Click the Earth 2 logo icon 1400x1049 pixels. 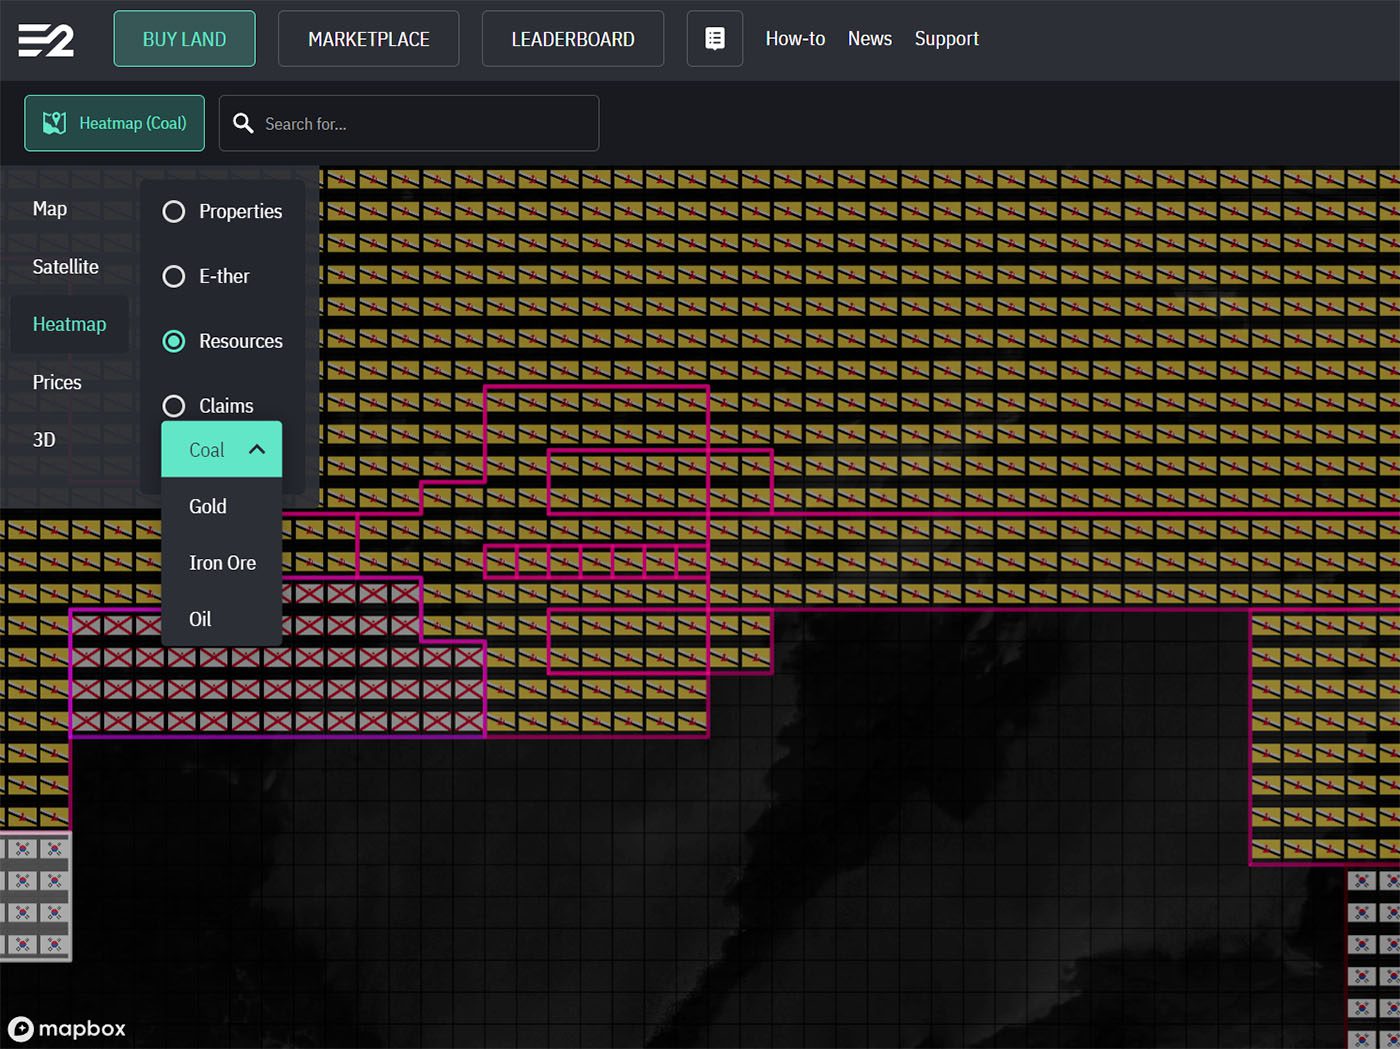click(46, 40)
